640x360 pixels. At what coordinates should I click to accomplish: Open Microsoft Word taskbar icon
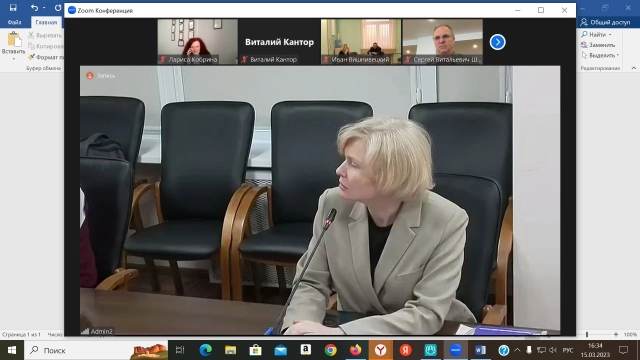coord(480,350)
